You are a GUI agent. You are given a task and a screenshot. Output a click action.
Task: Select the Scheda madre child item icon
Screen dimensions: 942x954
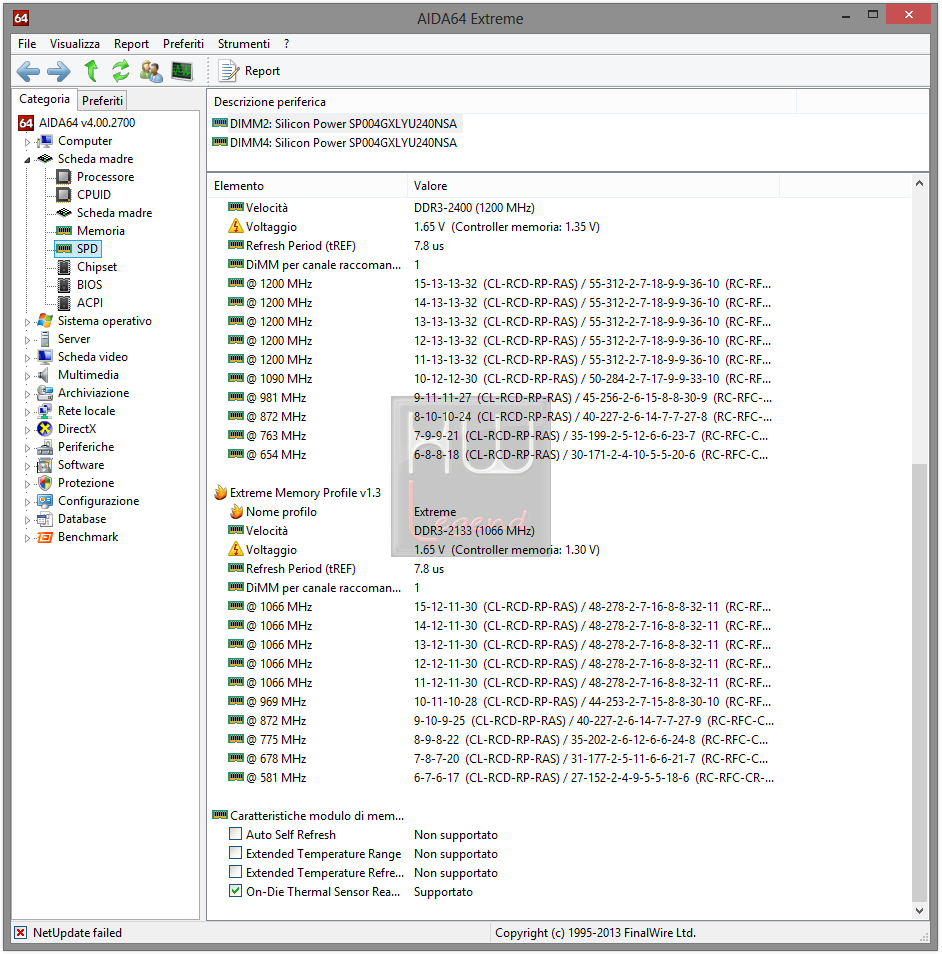[x=63, y=213]
